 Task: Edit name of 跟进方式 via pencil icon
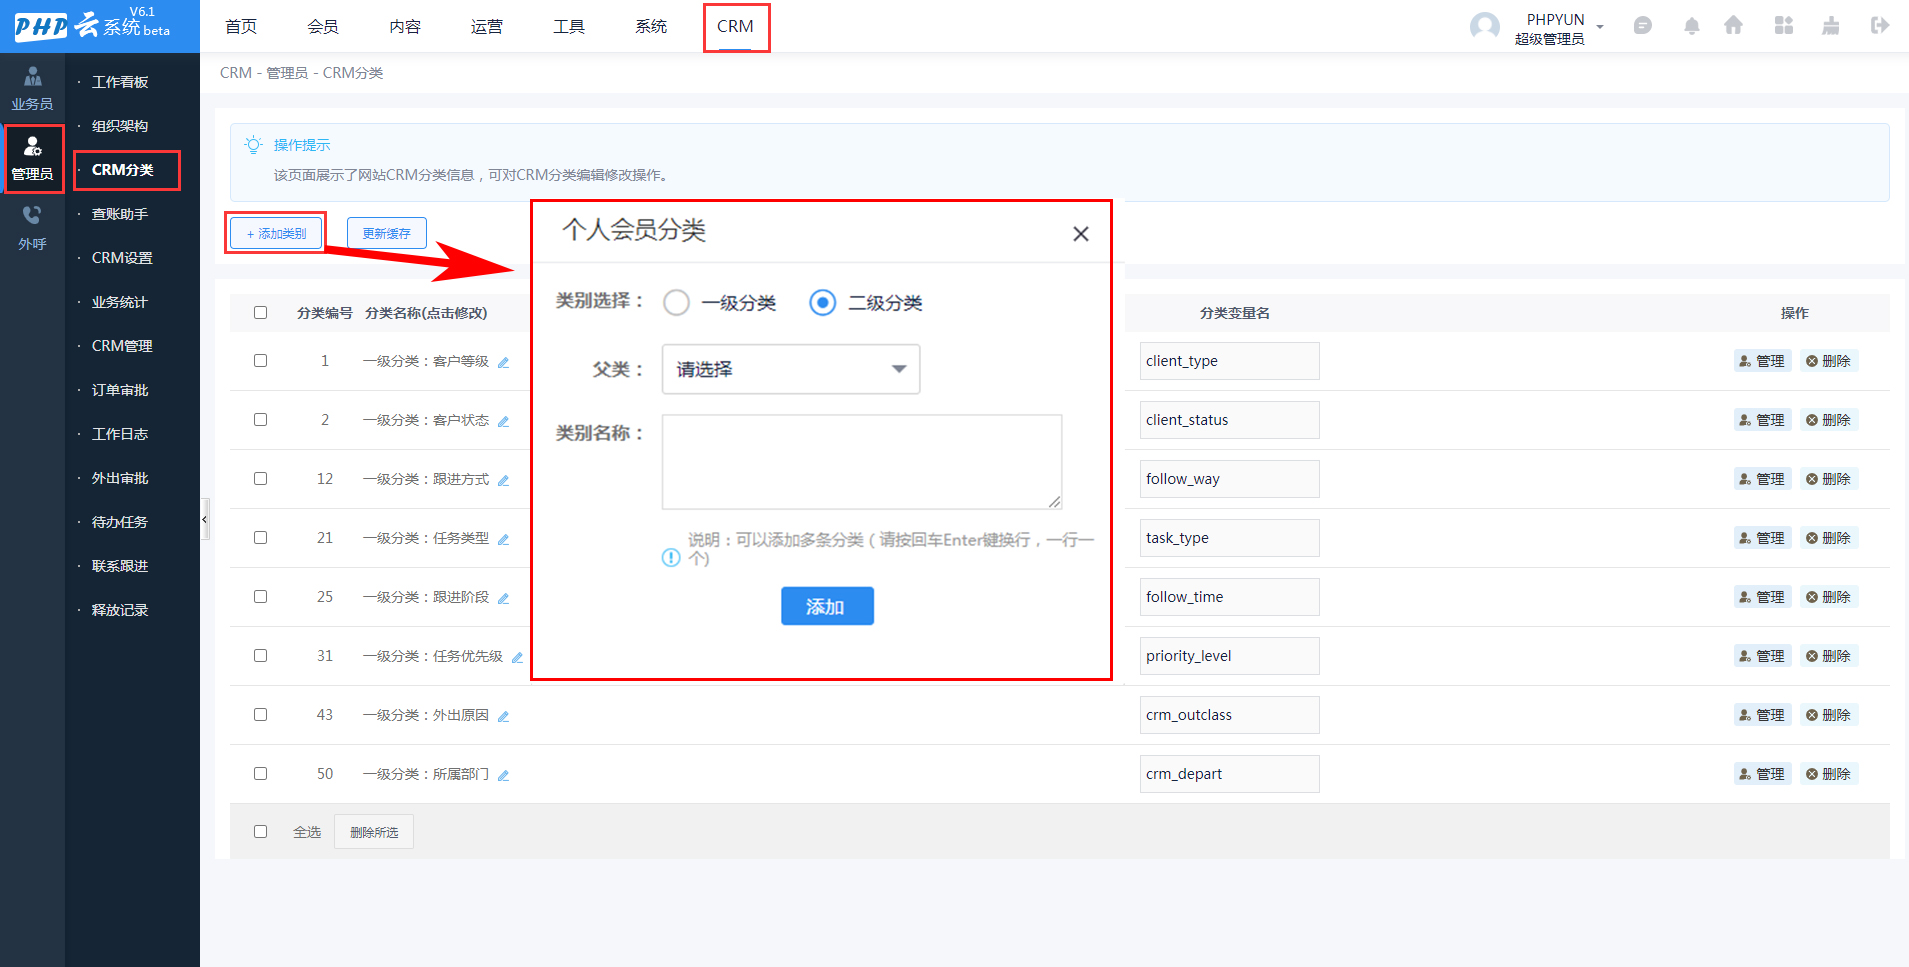pos(503,480)
